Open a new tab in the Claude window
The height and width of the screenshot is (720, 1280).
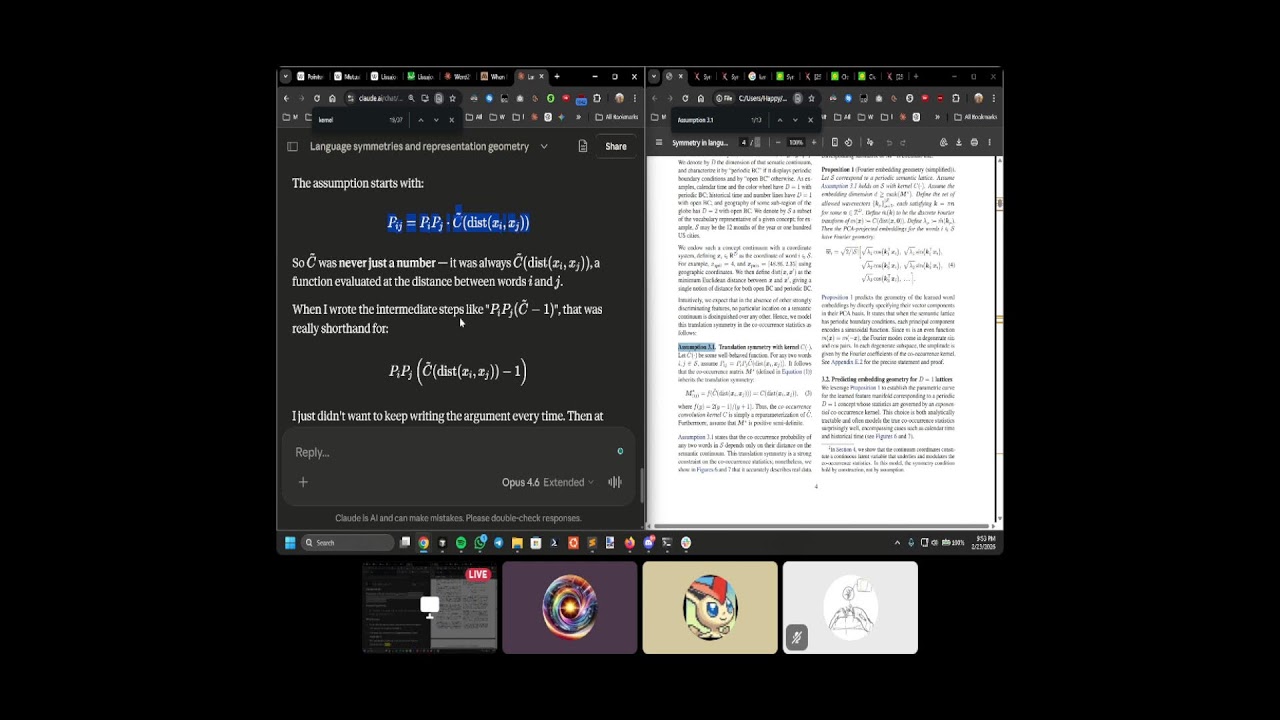coord(557,76)
